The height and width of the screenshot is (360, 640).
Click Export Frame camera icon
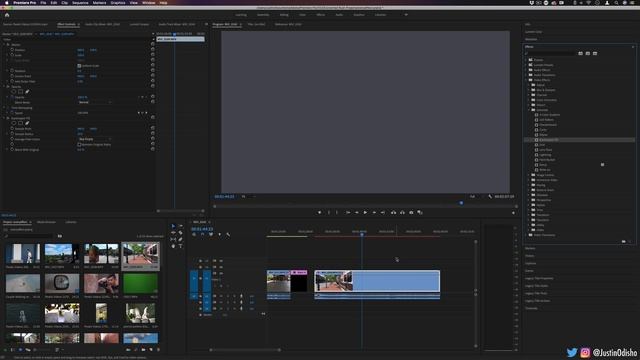[x=411, y=212]
